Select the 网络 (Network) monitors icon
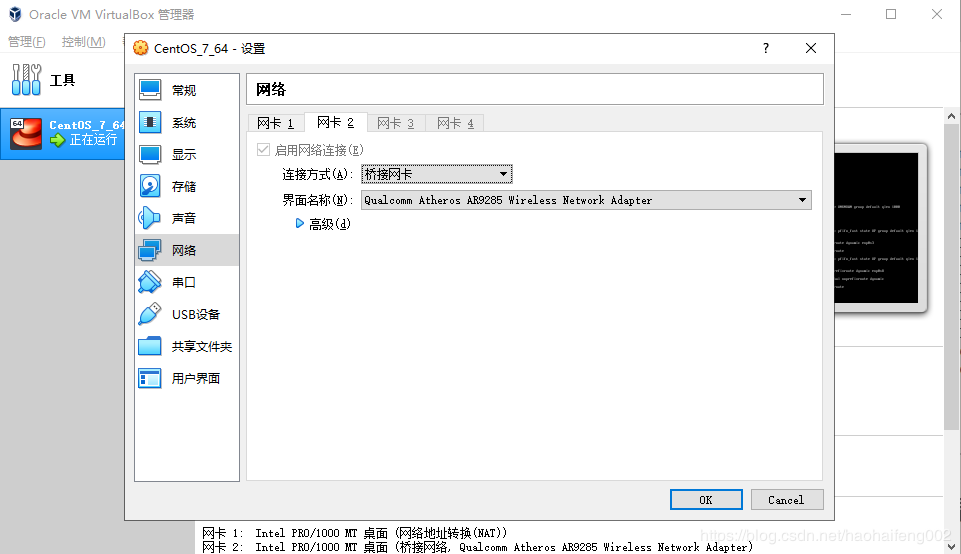Viewport: 961px width, 554px height. [x=150, y=249]
